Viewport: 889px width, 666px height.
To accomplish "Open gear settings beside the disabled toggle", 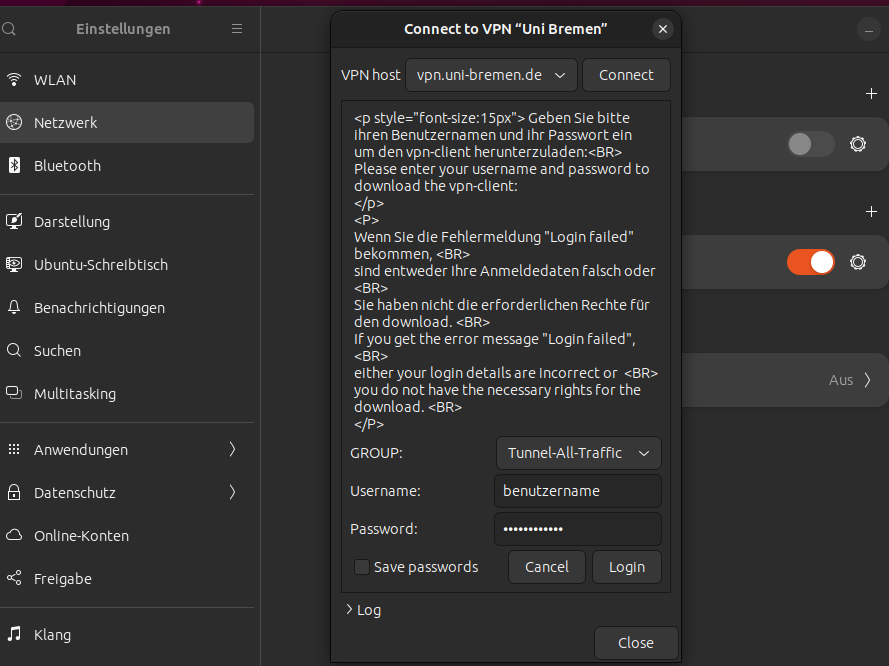I will point(857,144).
